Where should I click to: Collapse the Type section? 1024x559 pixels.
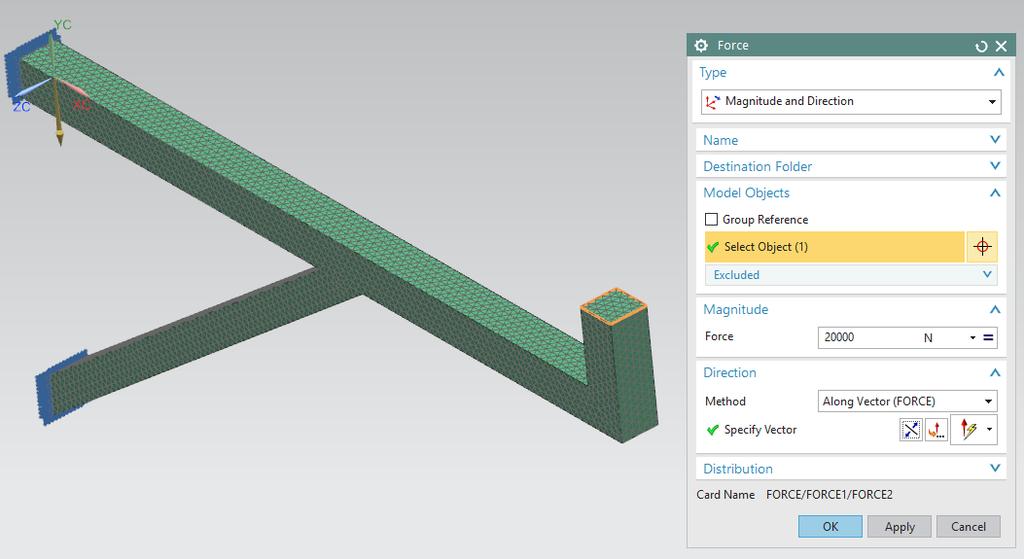pos(999,72)
